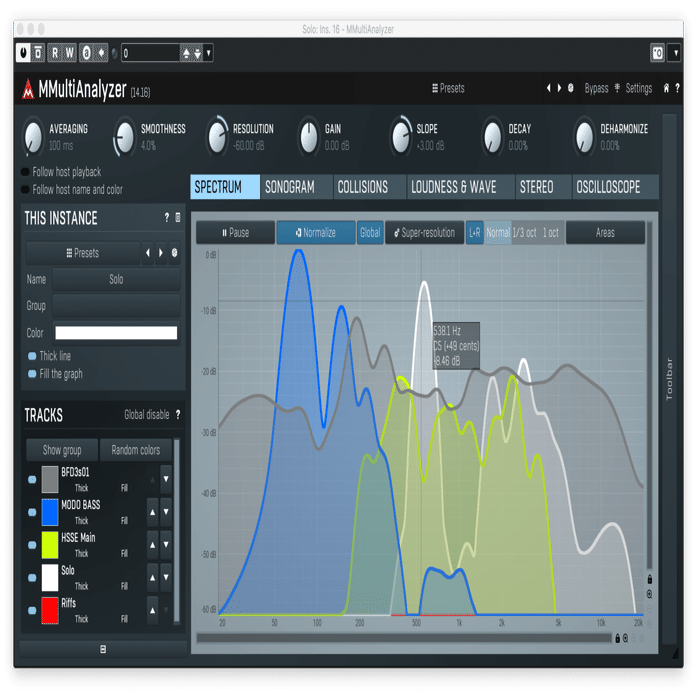The image size is (697, 697).
Task: Move Solo track down
Action: pyautogui.click(x=166, y=577)
